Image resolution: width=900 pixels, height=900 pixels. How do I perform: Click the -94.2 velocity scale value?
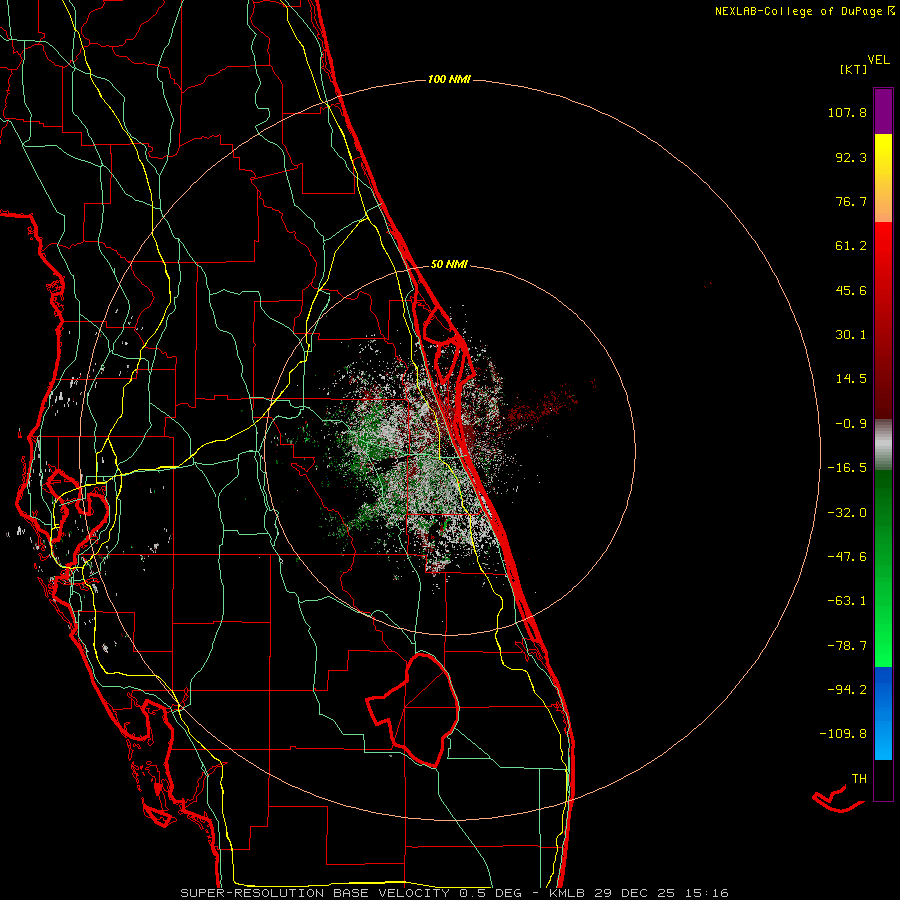(x=847, y=689)
